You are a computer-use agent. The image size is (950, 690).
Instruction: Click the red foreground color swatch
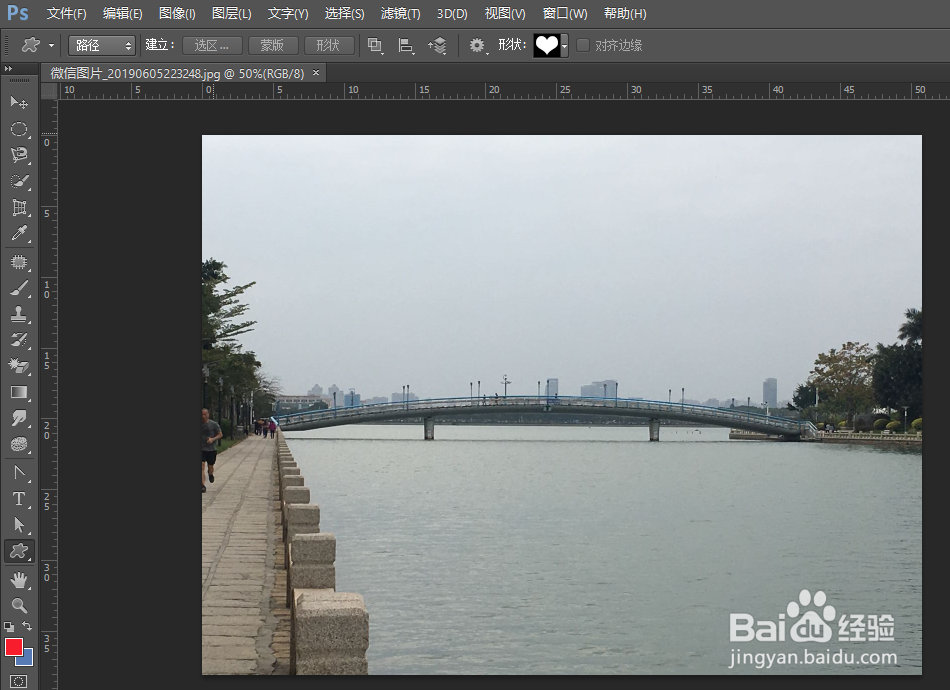(13, 647)
